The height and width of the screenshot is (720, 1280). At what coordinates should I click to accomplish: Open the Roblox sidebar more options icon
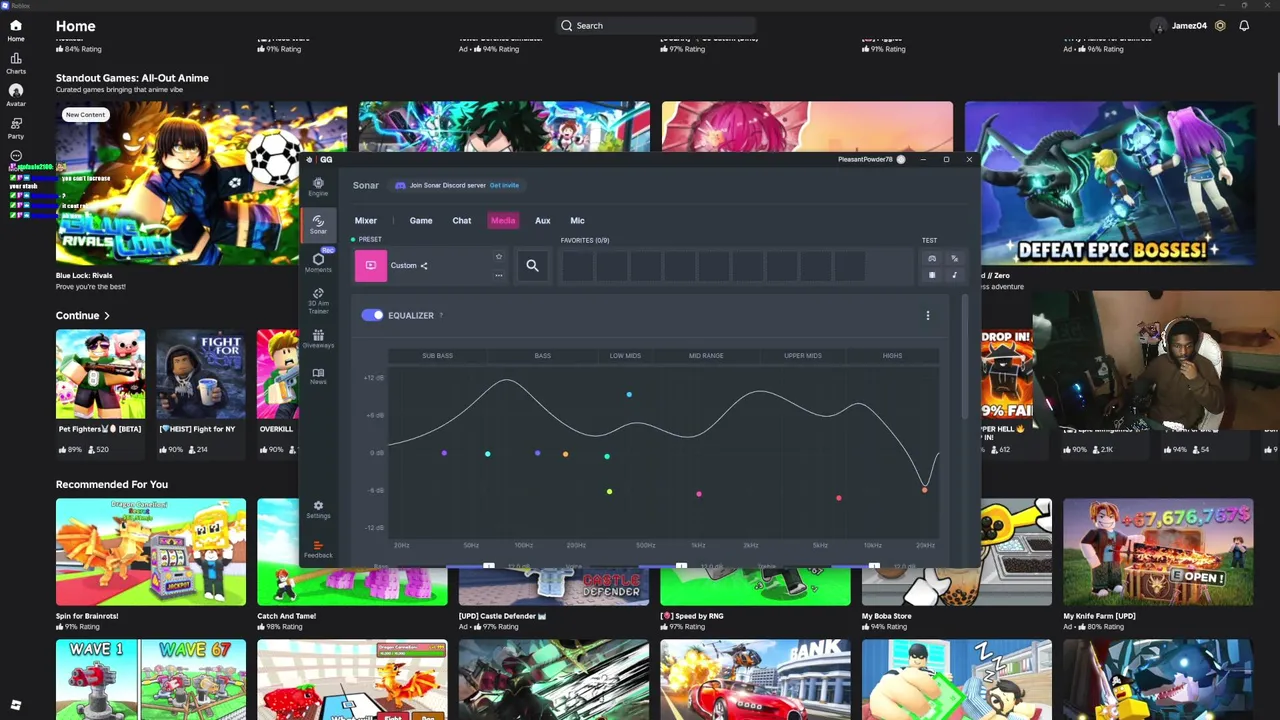click(x=16, y=156)
